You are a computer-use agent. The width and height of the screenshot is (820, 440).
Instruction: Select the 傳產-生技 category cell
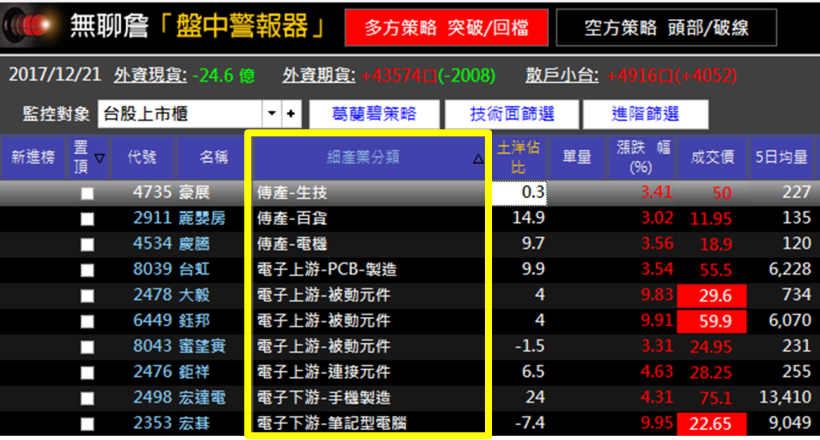pos(368,193)
